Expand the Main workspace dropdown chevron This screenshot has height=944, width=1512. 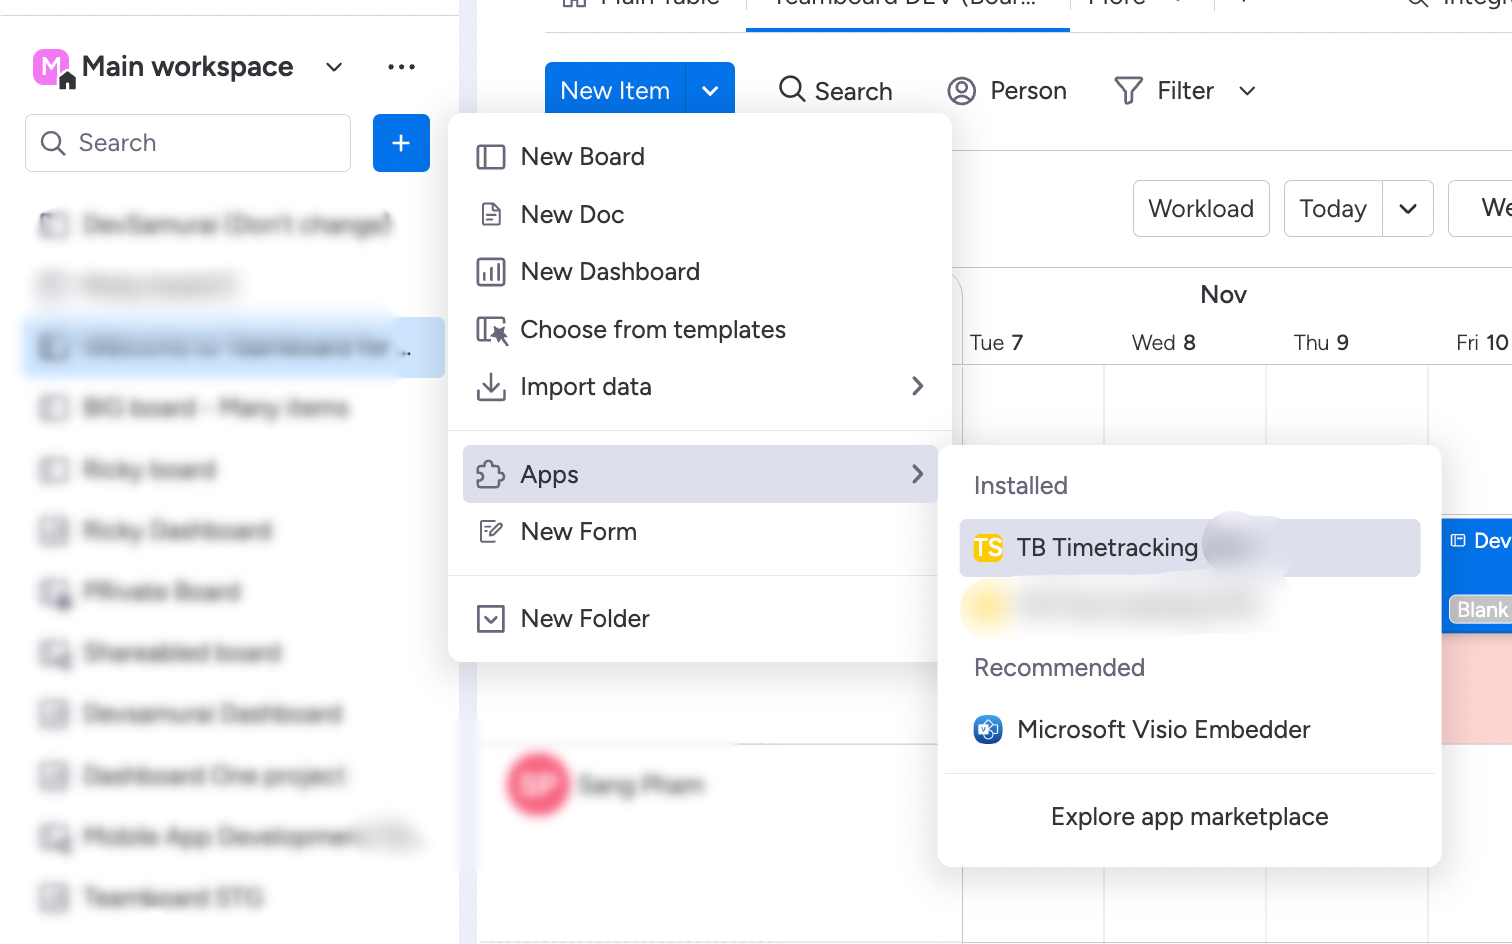pos(334,67)
